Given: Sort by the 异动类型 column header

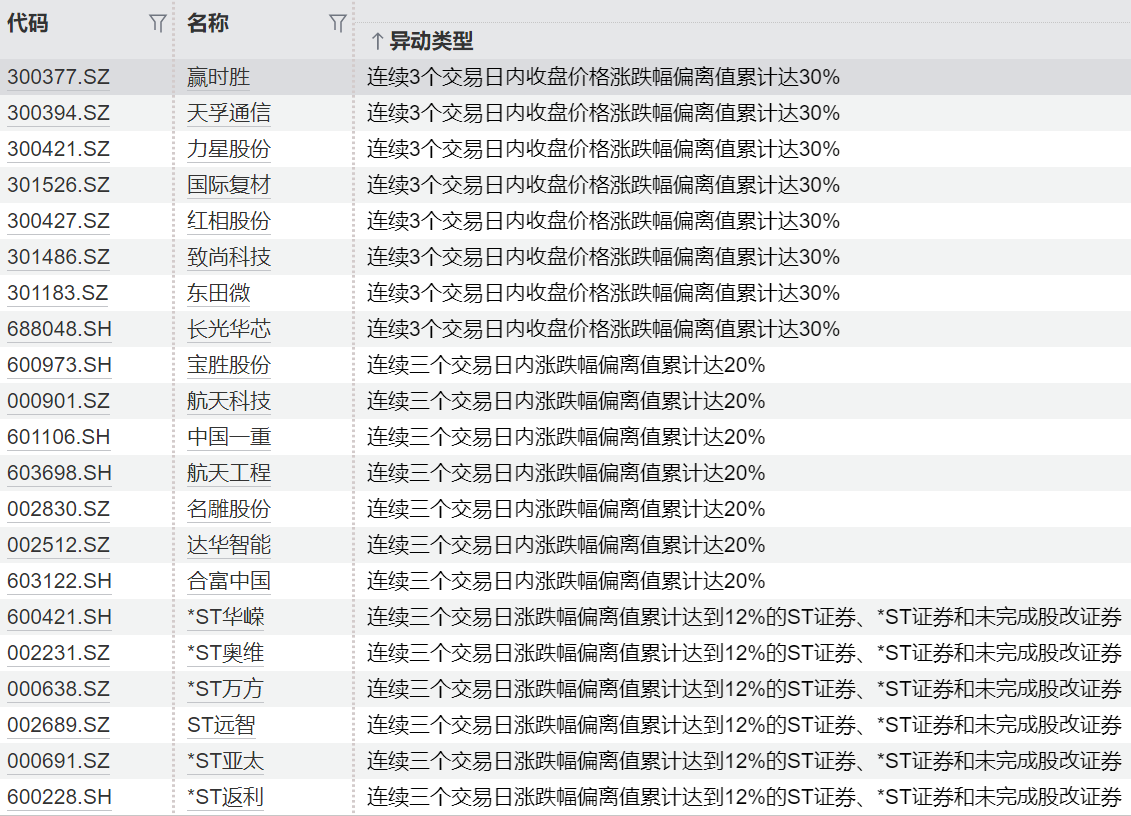Looking at the screenshot, I should click(x=430, y=41).
